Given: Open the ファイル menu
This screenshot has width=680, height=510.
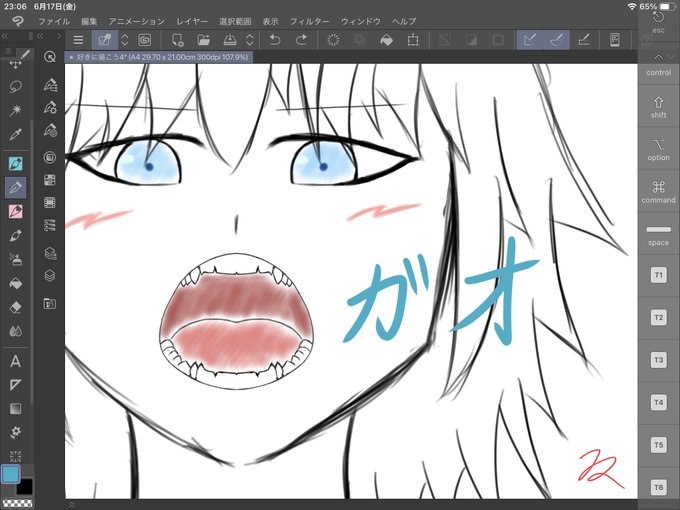Looking at the screenshot, I should coord(54,21).
